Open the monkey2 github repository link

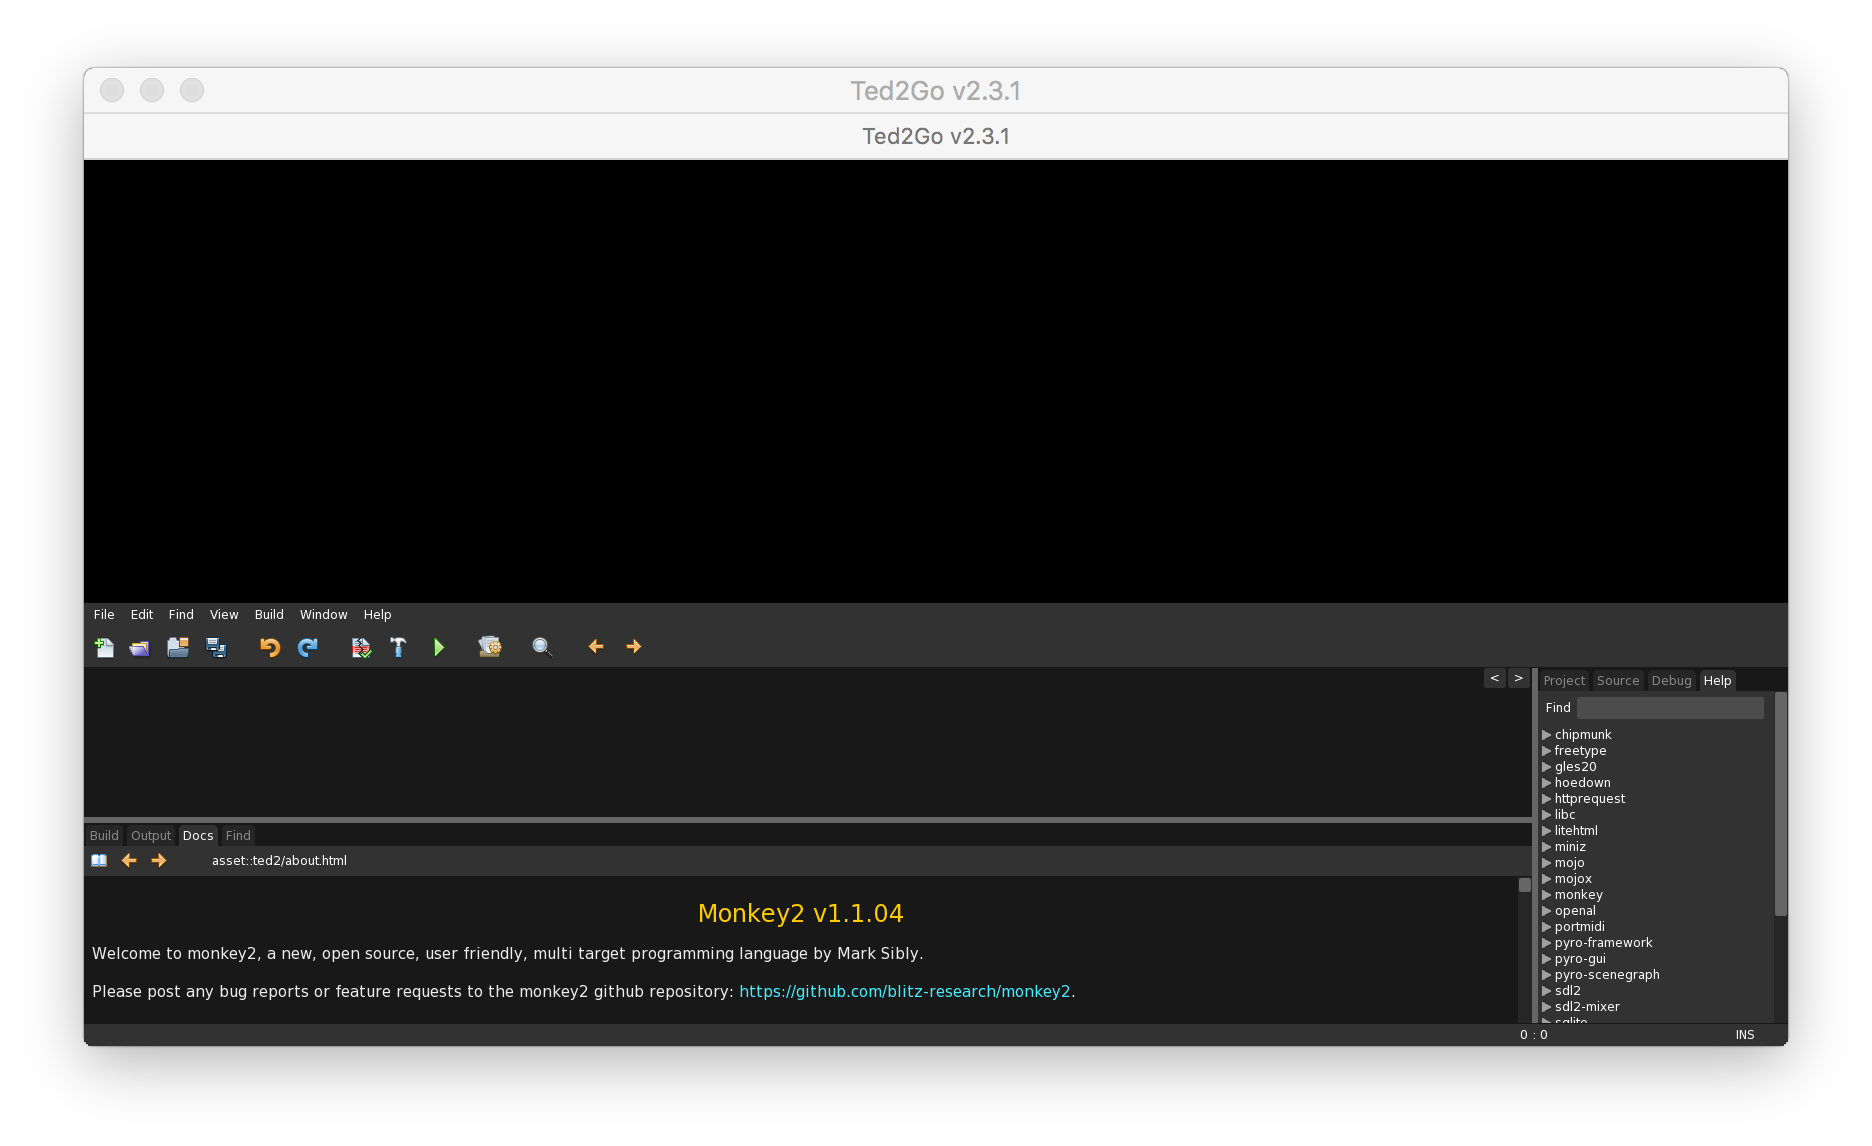click(x=904, y=991)
